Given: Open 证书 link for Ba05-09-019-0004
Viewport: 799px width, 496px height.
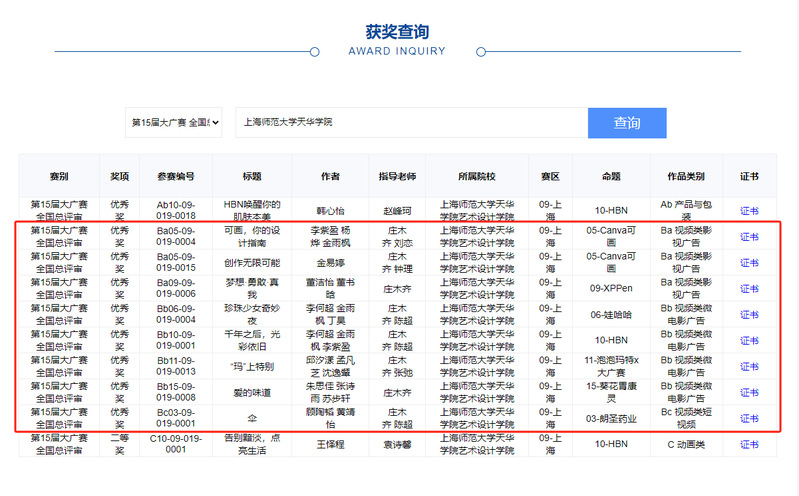Looking at the screenshot, I should (x=749, y=237).
